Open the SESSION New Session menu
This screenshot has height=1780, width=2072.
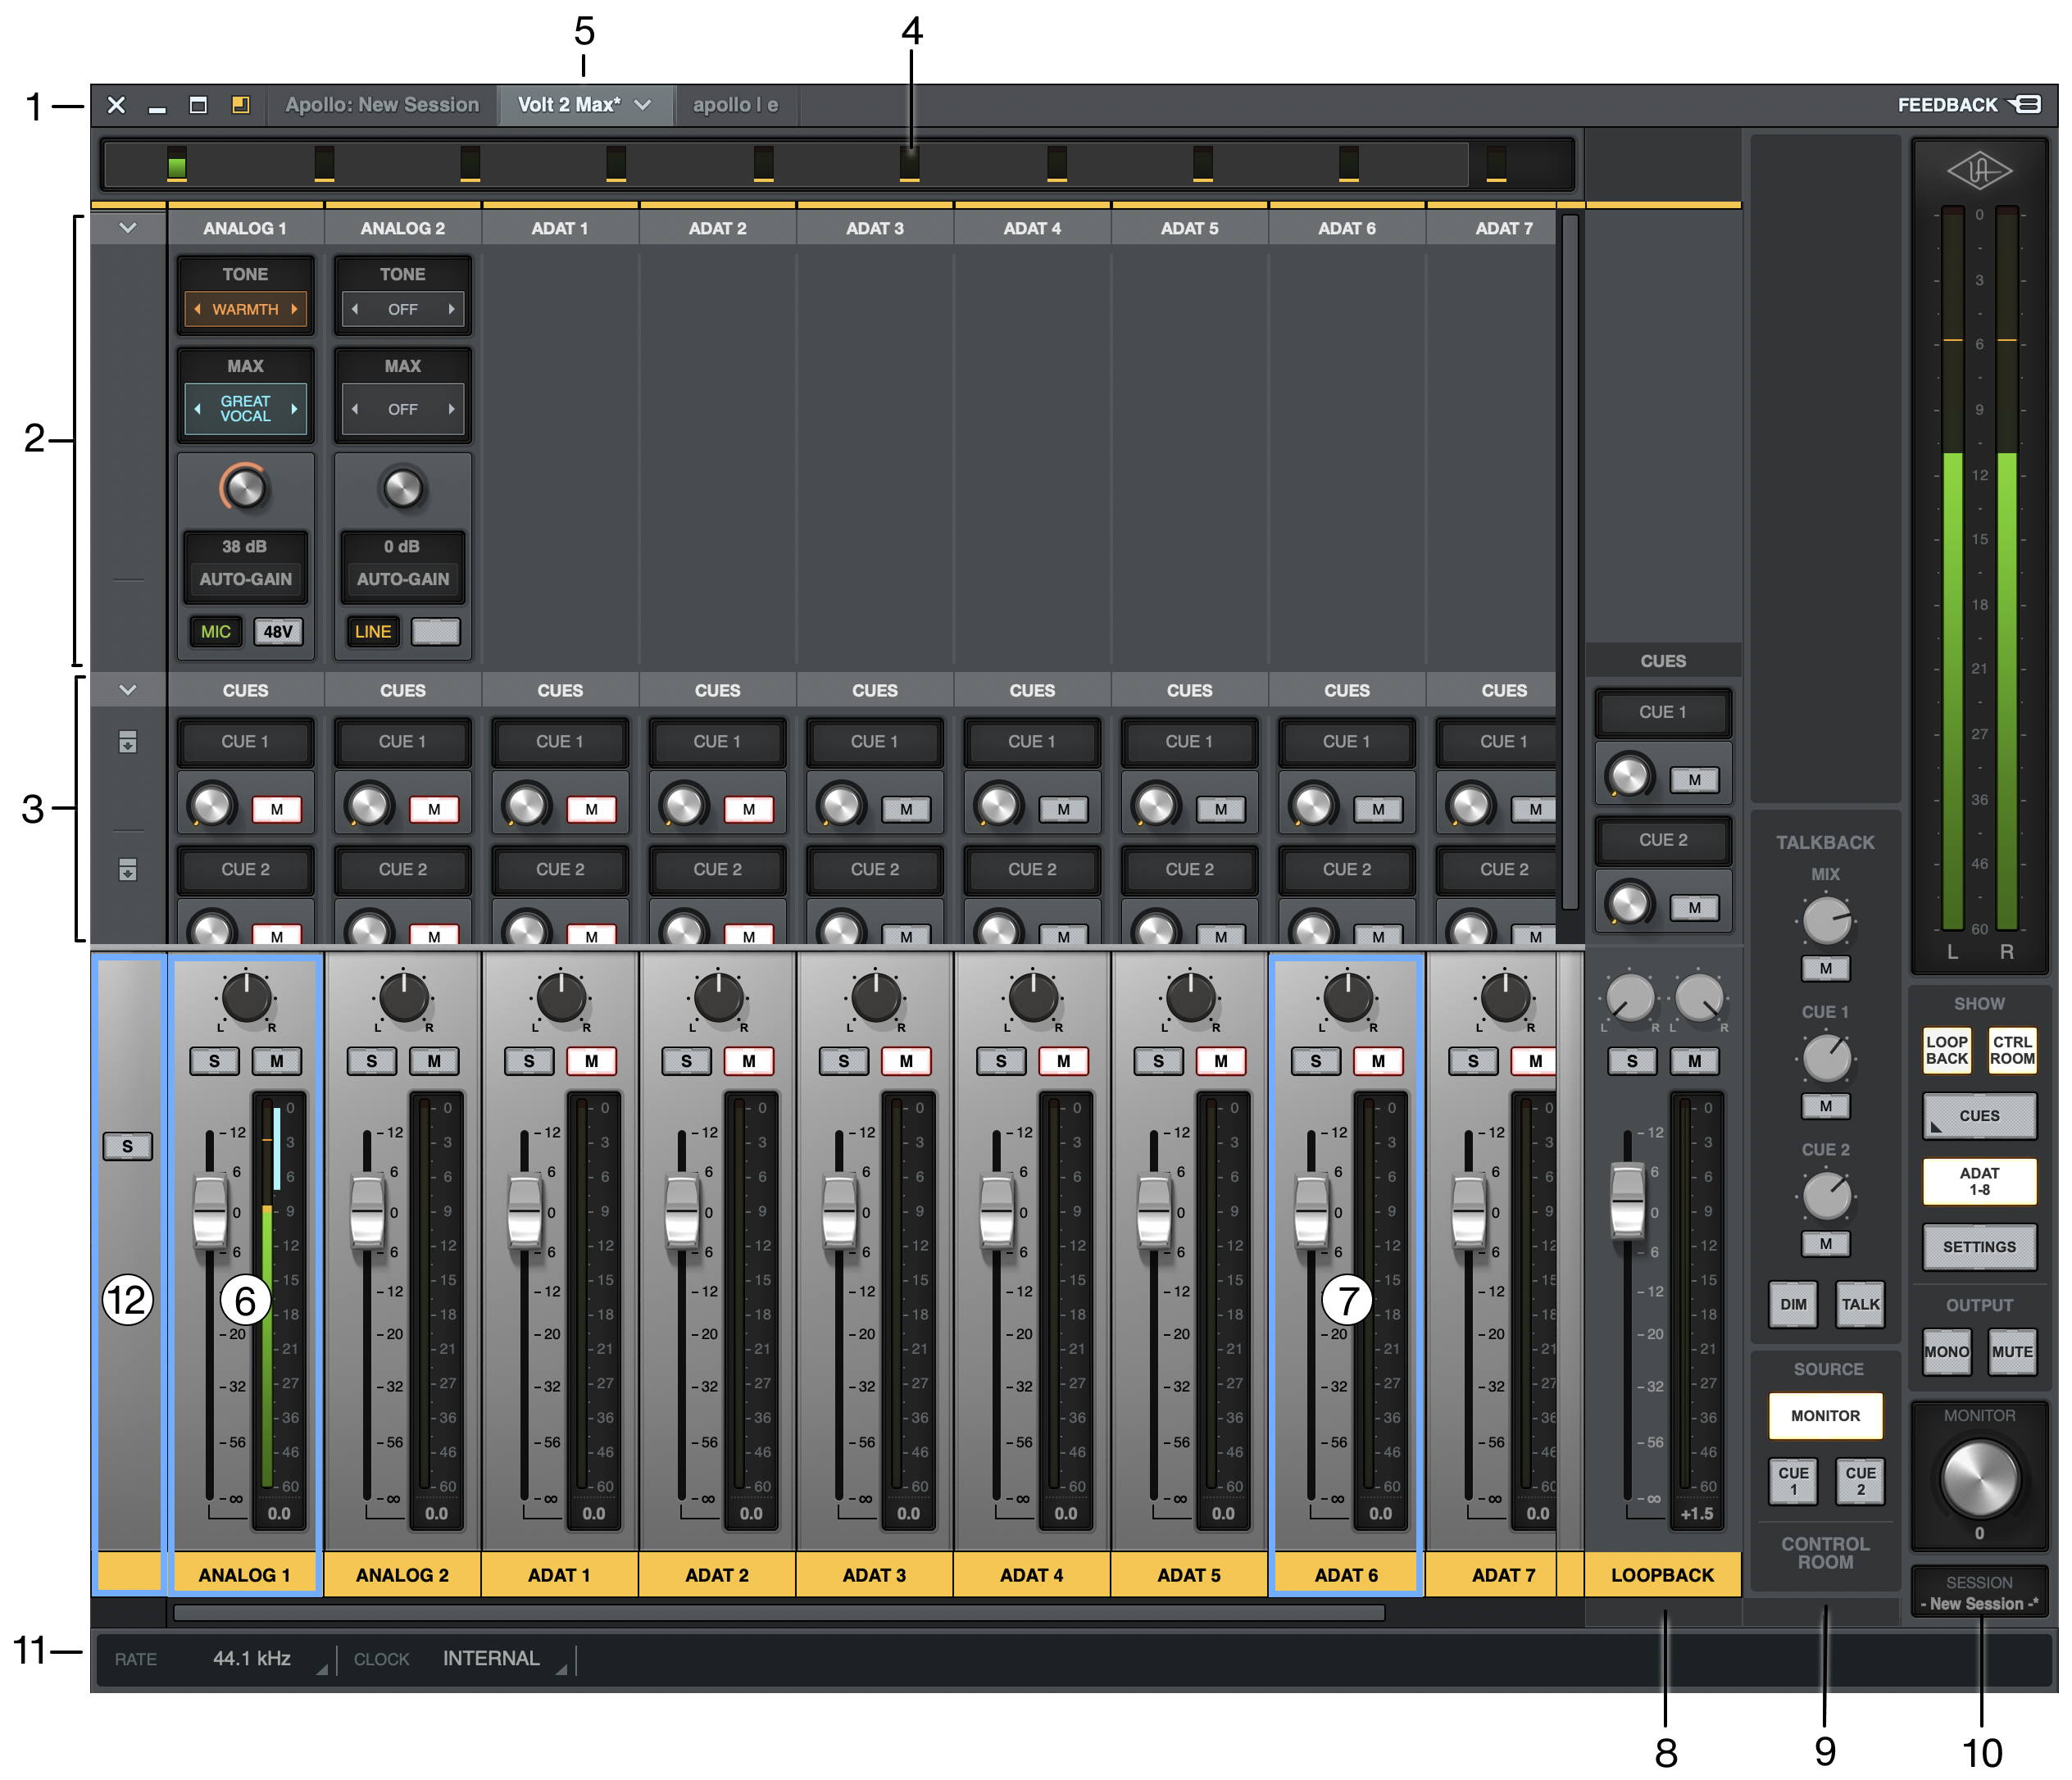[x=1979, y=1593]
